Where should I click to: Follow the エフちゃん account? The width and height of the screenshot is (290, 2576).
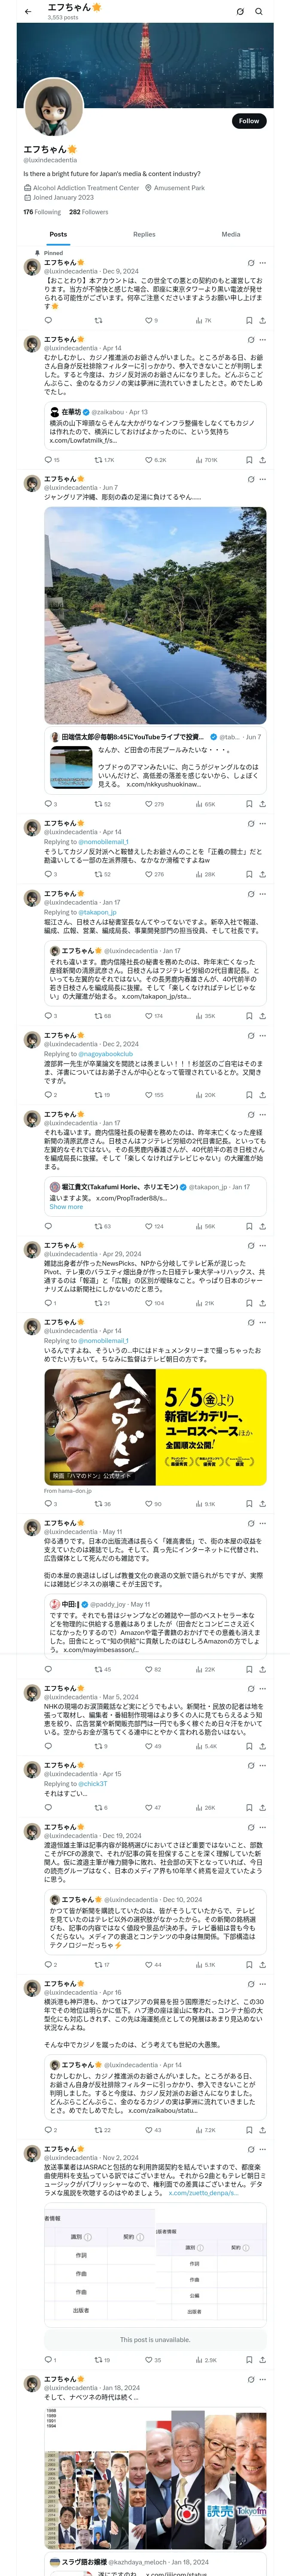click(249, 121)
